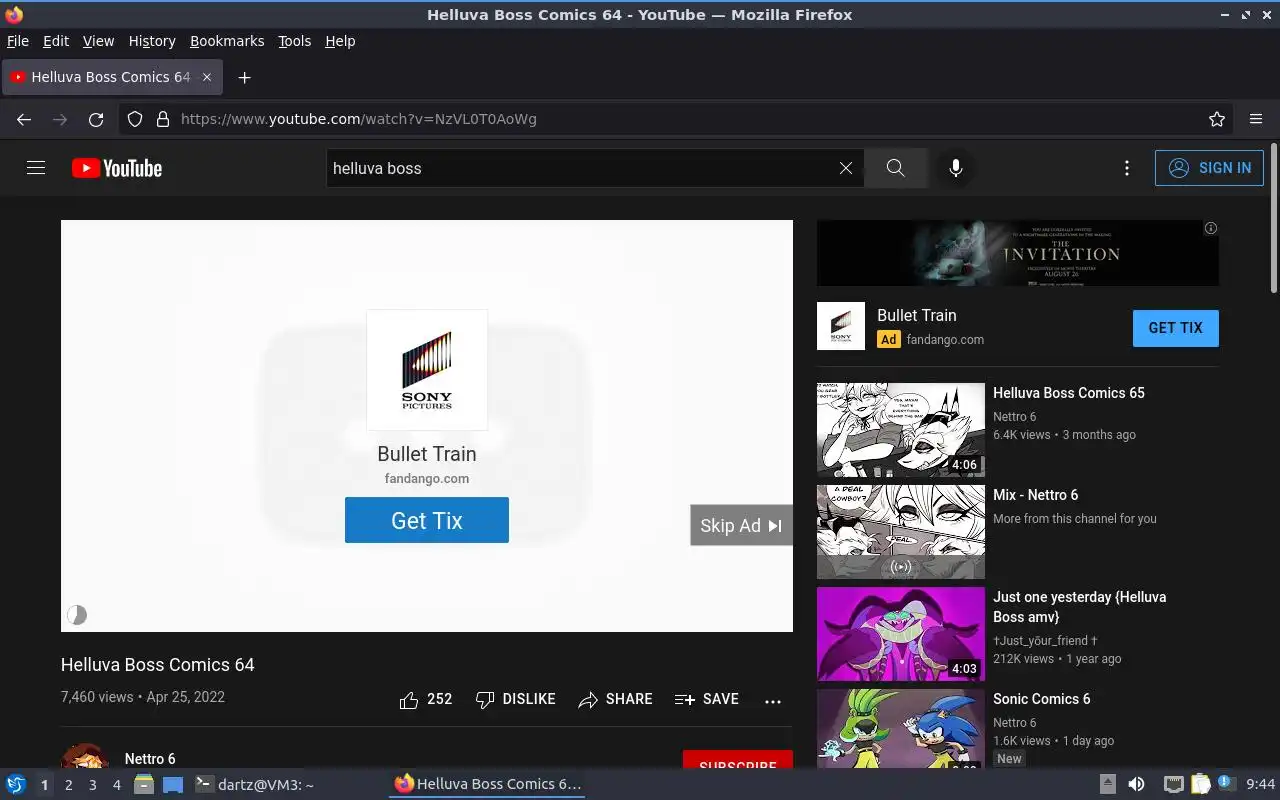Open YouTube settings three-dot menu
Screen dimensions: 1280x800
(x=1127, y=168)
